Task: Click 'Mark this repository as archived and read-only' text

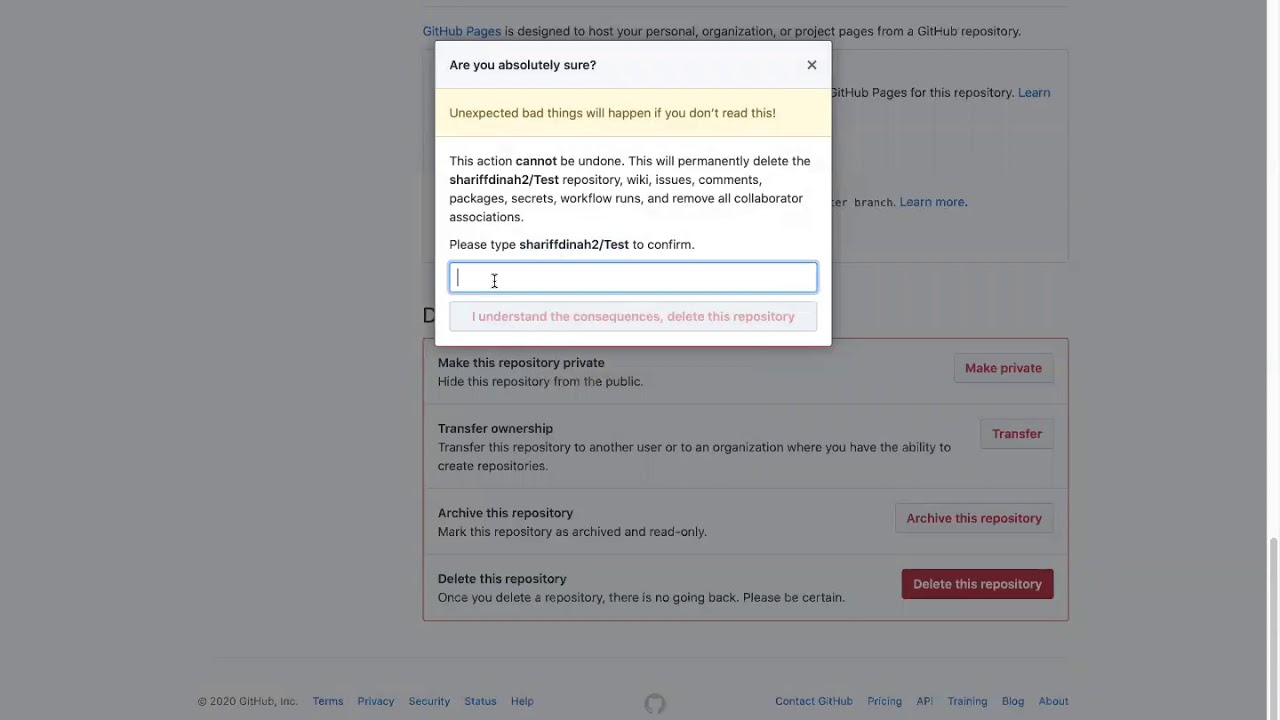Action: tap(572, 532)
